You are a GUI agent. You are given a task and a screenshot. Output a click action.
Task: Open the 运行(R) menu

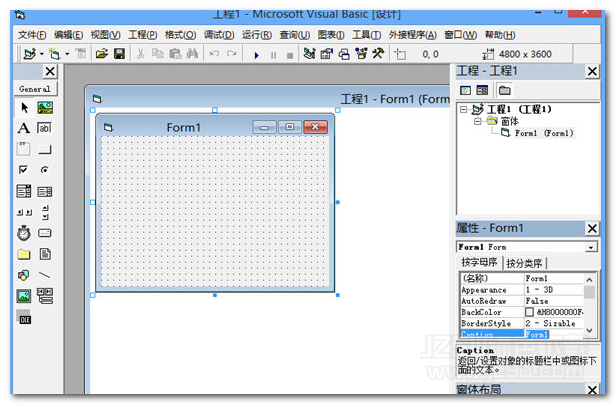pos(257,35)
